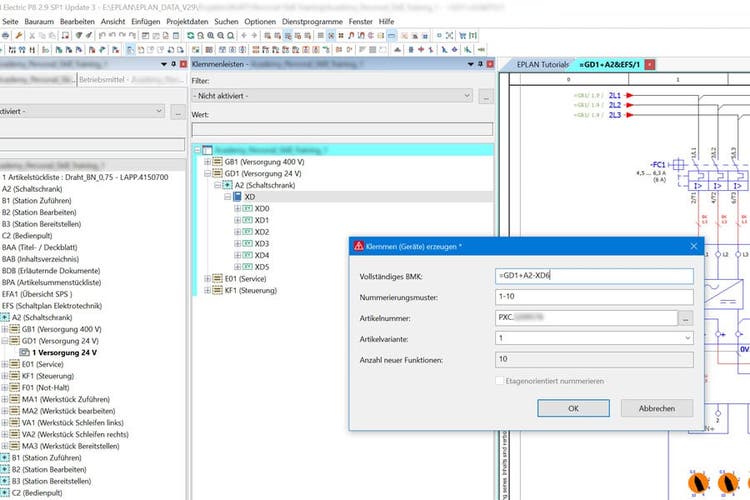This screenshot has height=500, width=750.
Task: Switch to the EPLAN Tutorials tab
Action: coord(542,64)
